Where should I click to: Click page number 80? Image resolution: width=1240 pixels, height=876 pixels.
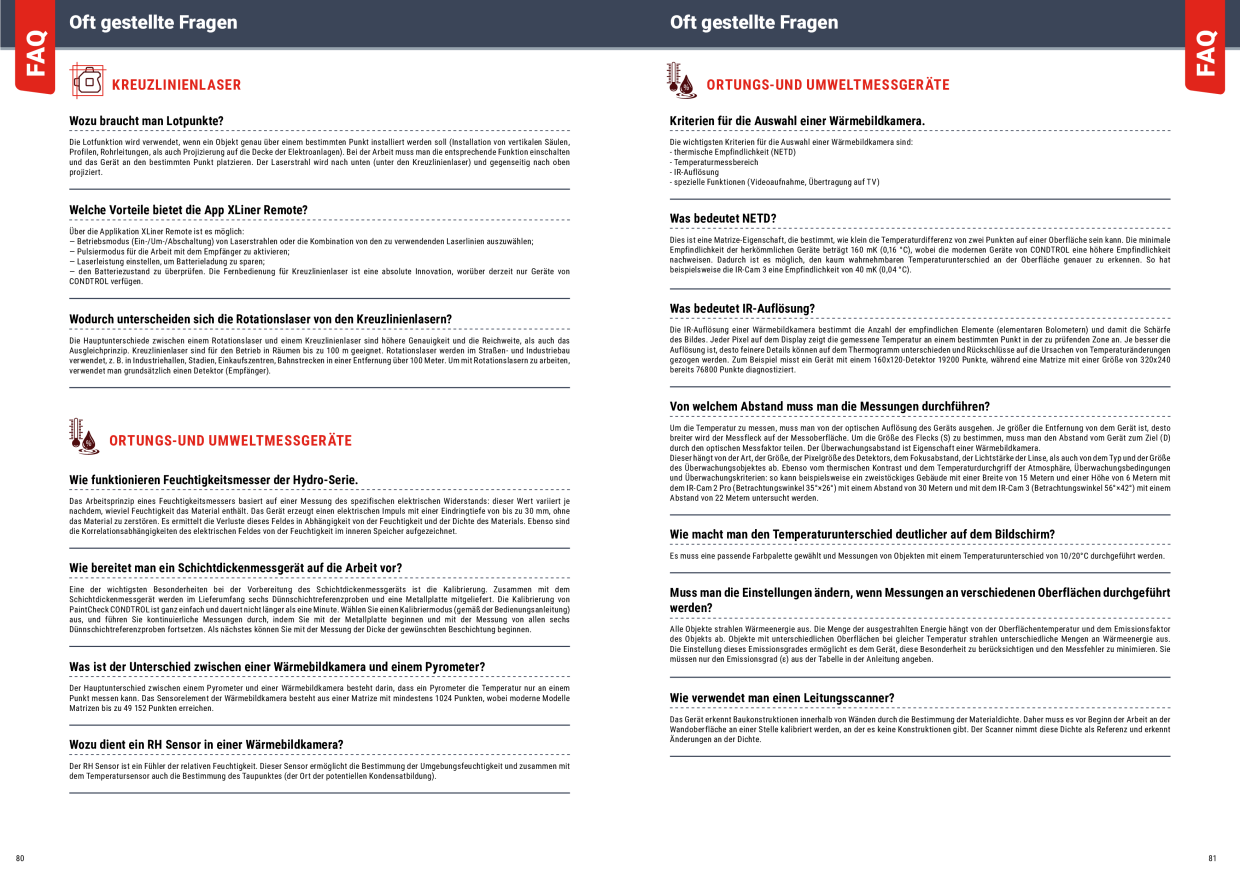pos(19,858)
